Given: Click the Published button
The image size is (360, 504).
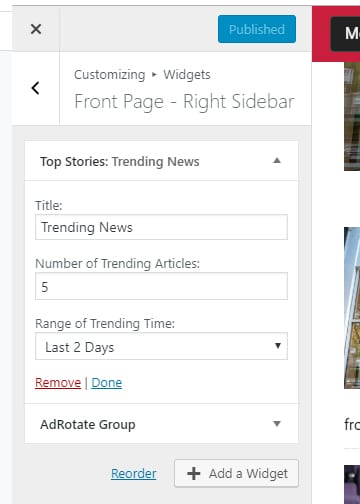Looking at the screenshot, I should click(257, 29).
